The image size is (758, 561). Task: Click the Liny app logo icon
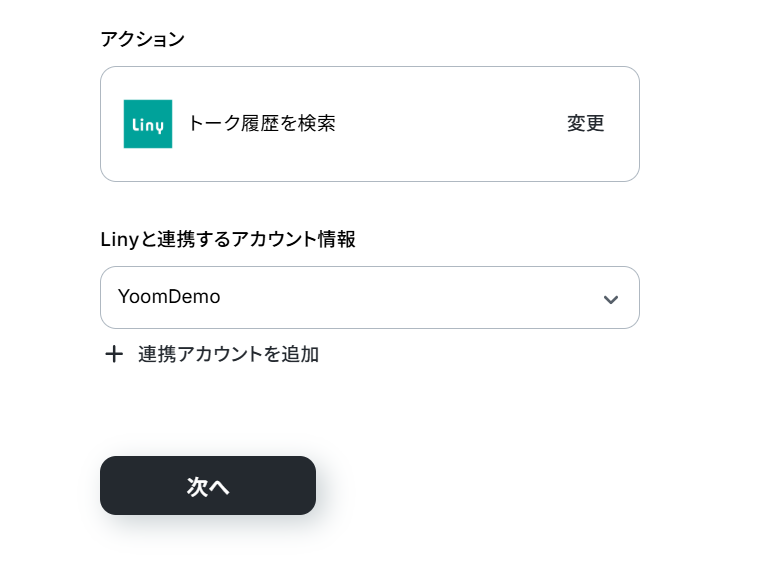(x=148, y=124)
